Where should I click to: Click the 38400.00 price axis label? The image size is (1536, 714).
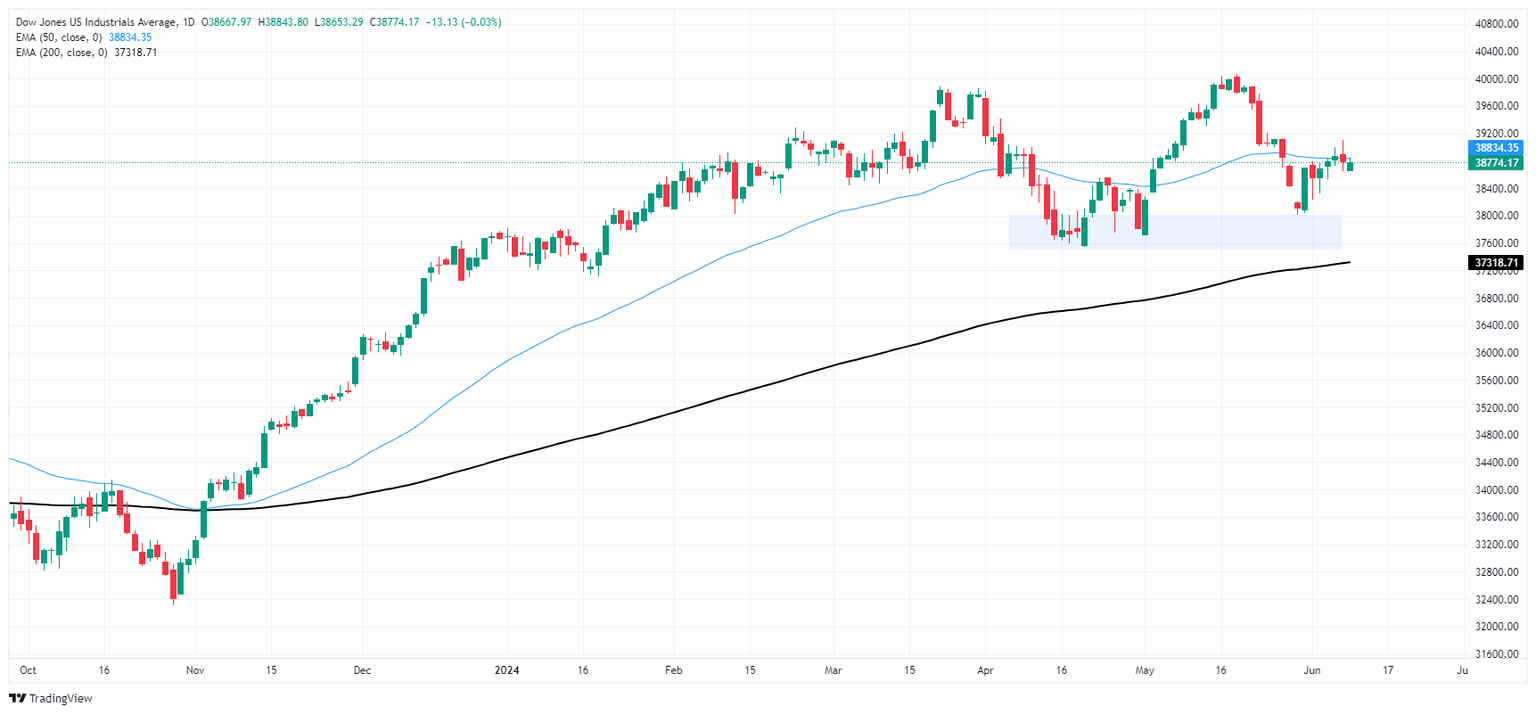coord(1497,188)
